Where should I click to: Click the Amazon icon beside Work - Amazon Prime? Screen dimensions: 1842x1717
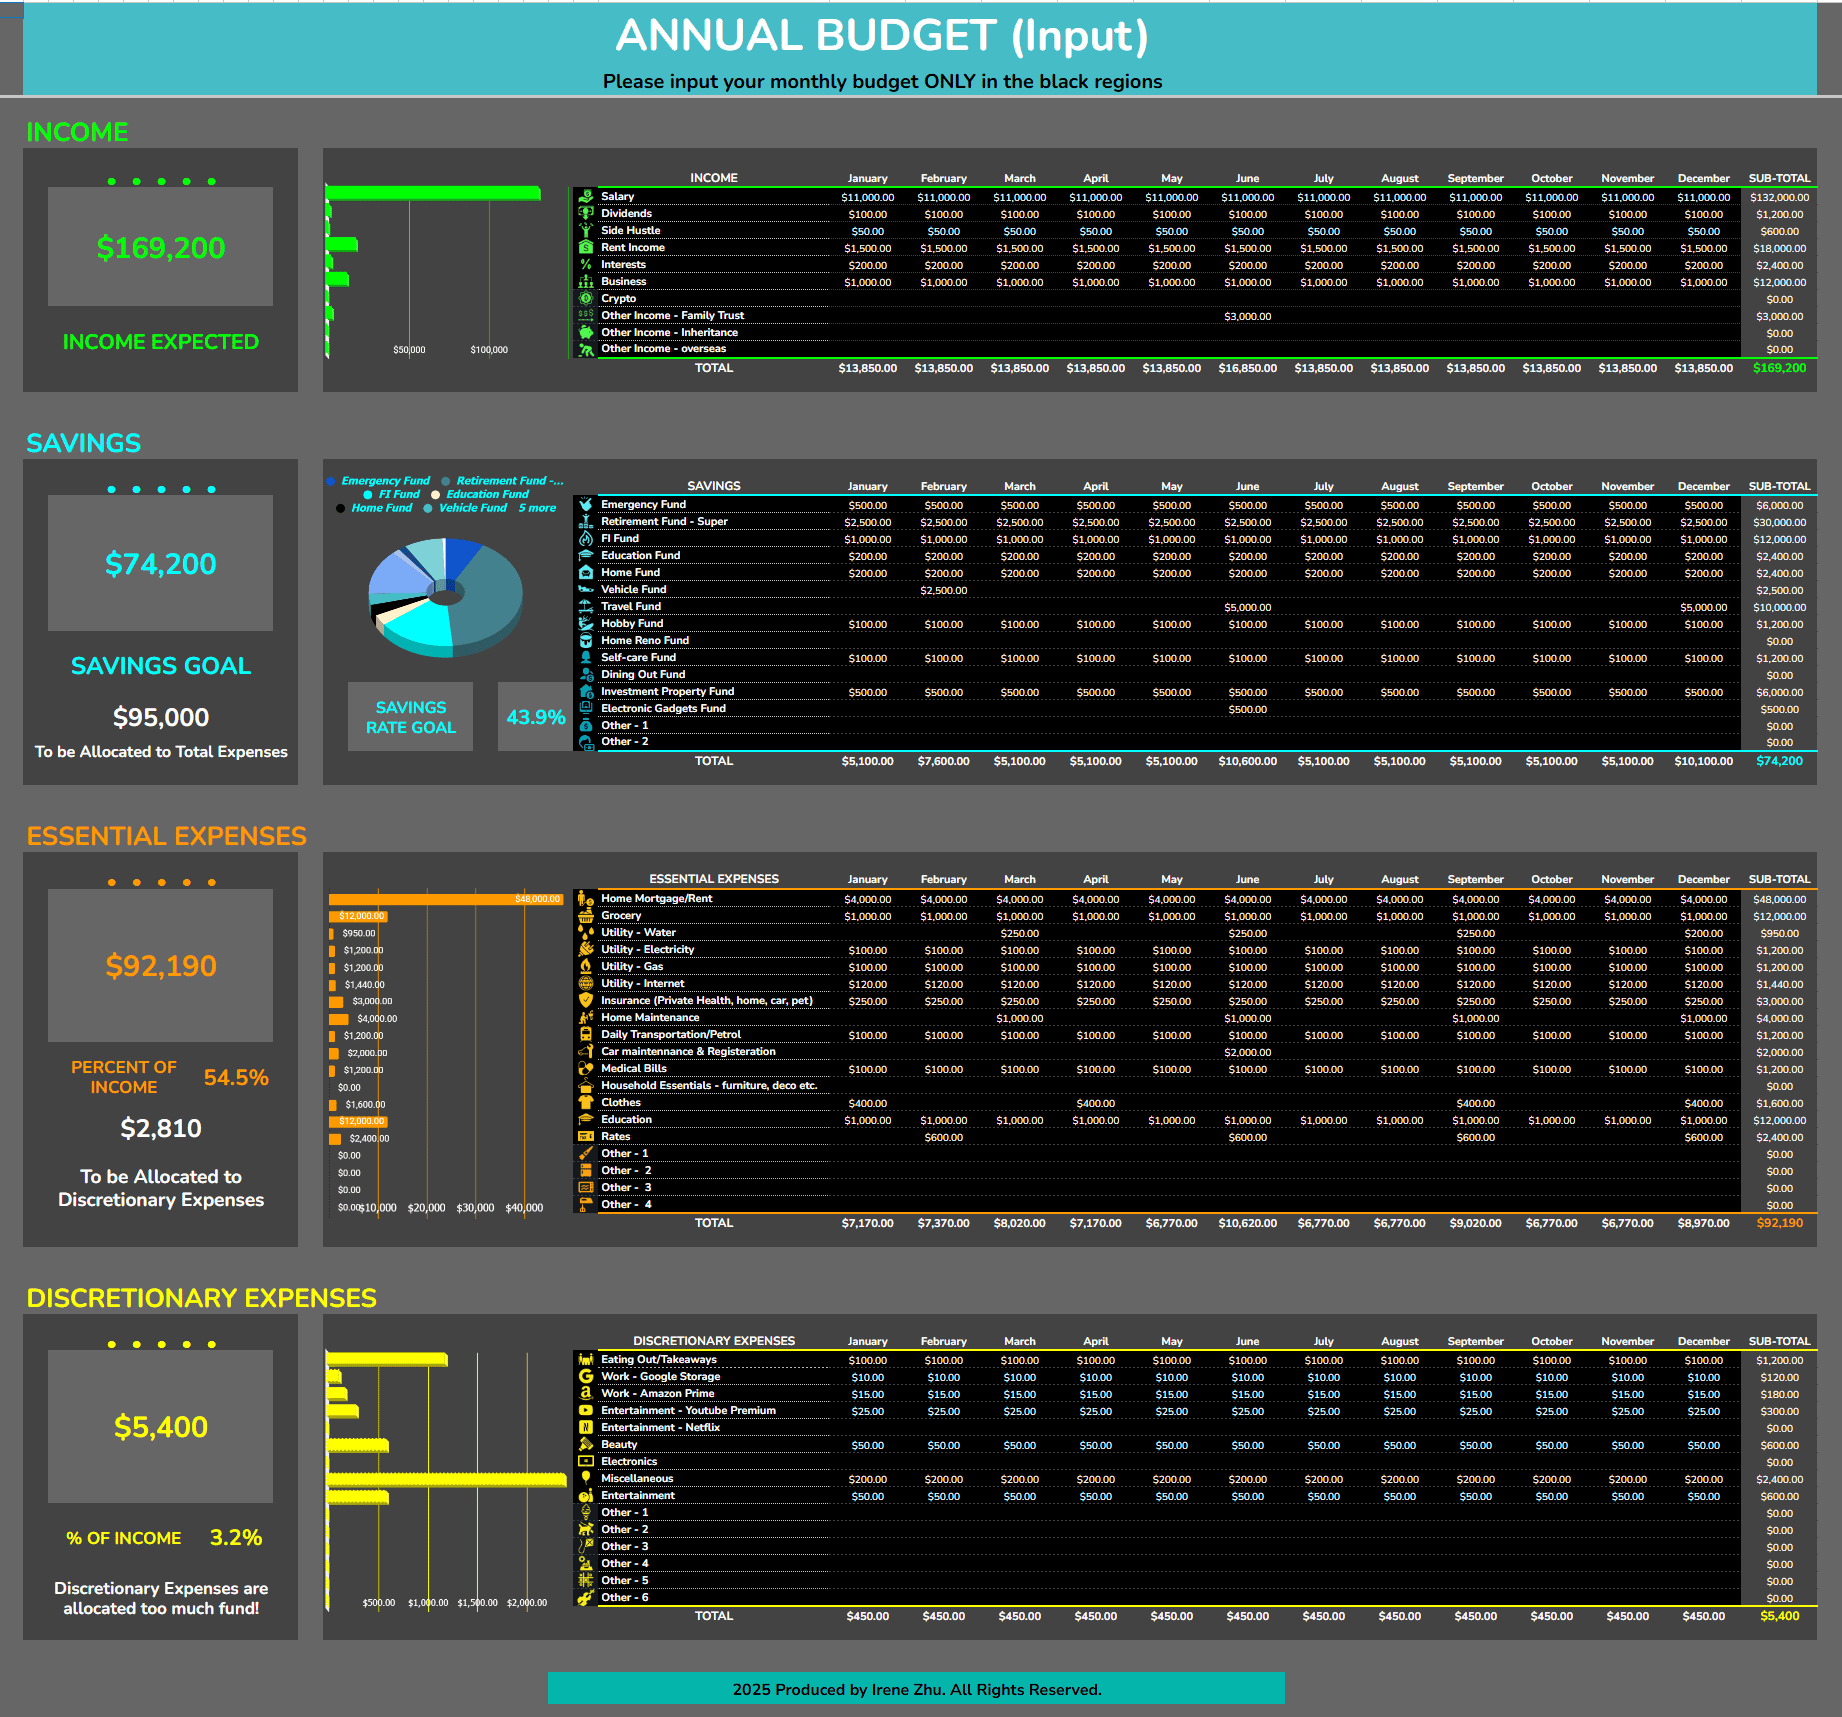tap(586, 1393)
